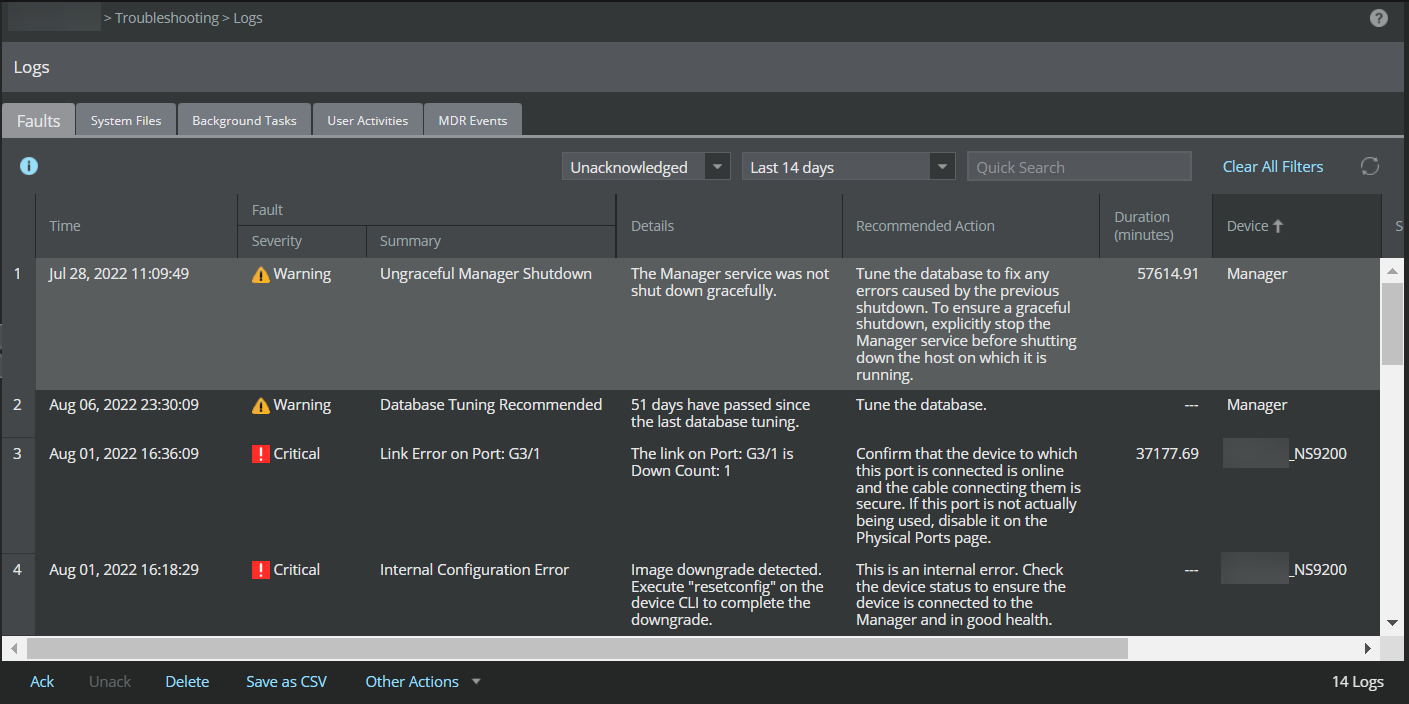This screenshot has height=704, width=1409.
Task: Click warning icon for Ungraceful Manager Shutdown
Action: point(261,274)
